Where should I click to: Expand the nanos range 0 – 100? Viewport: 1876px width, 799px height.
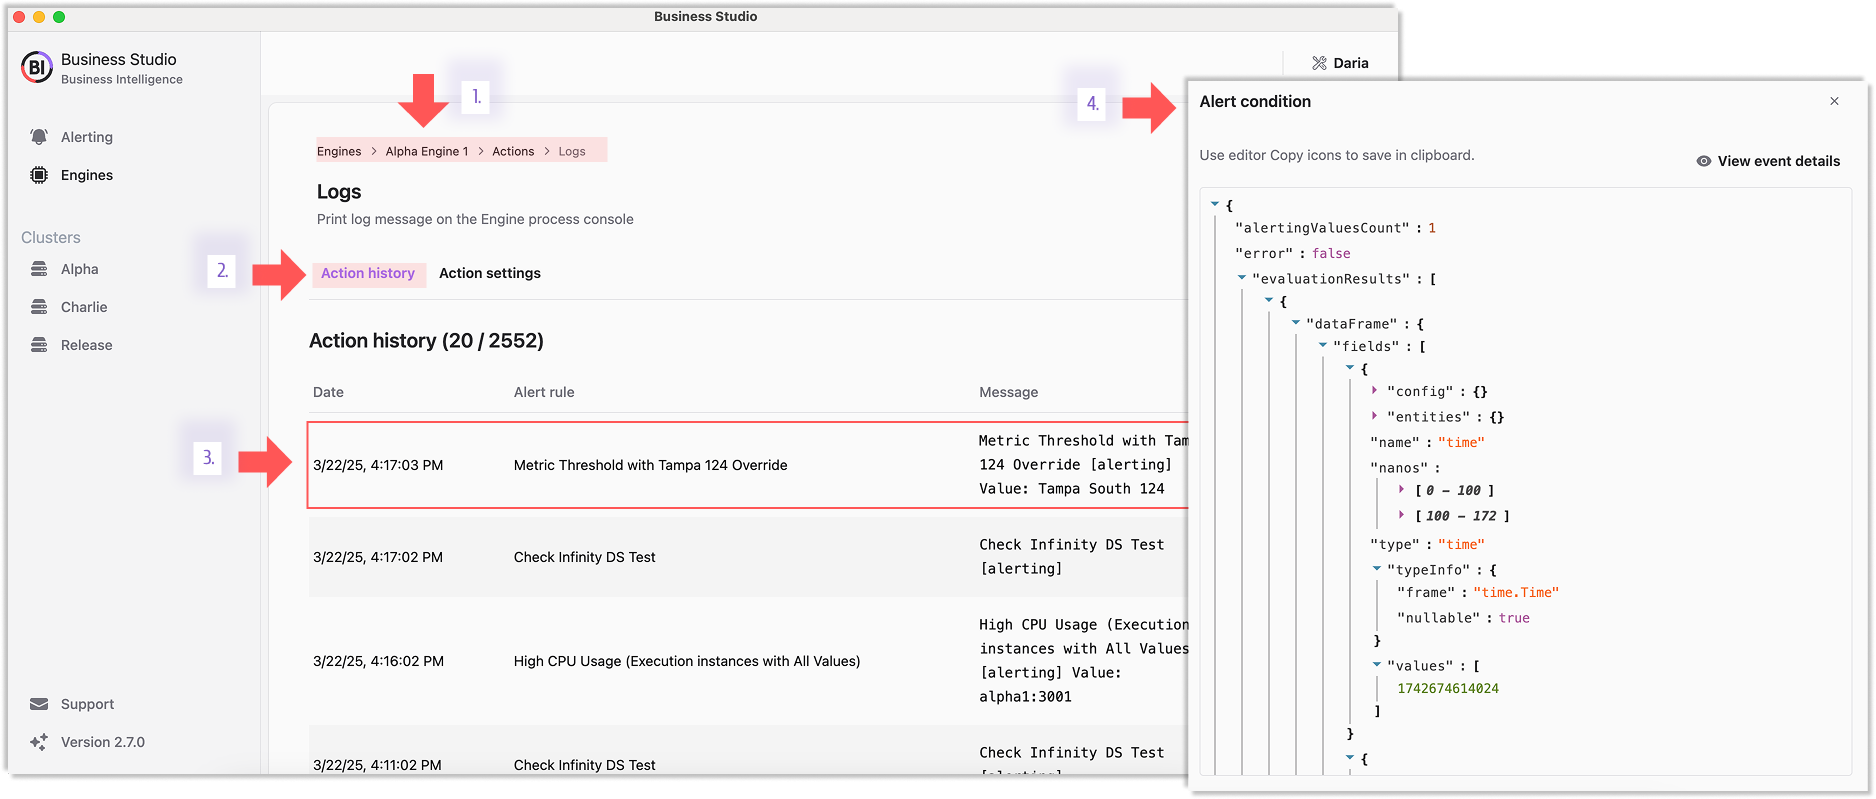tap(1402, 489)
